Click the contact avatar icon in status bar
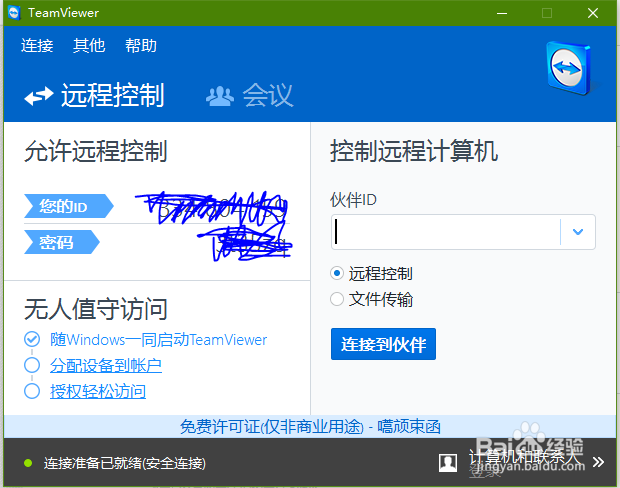Viewport: 620px width, 488px height. click(448, 462)
